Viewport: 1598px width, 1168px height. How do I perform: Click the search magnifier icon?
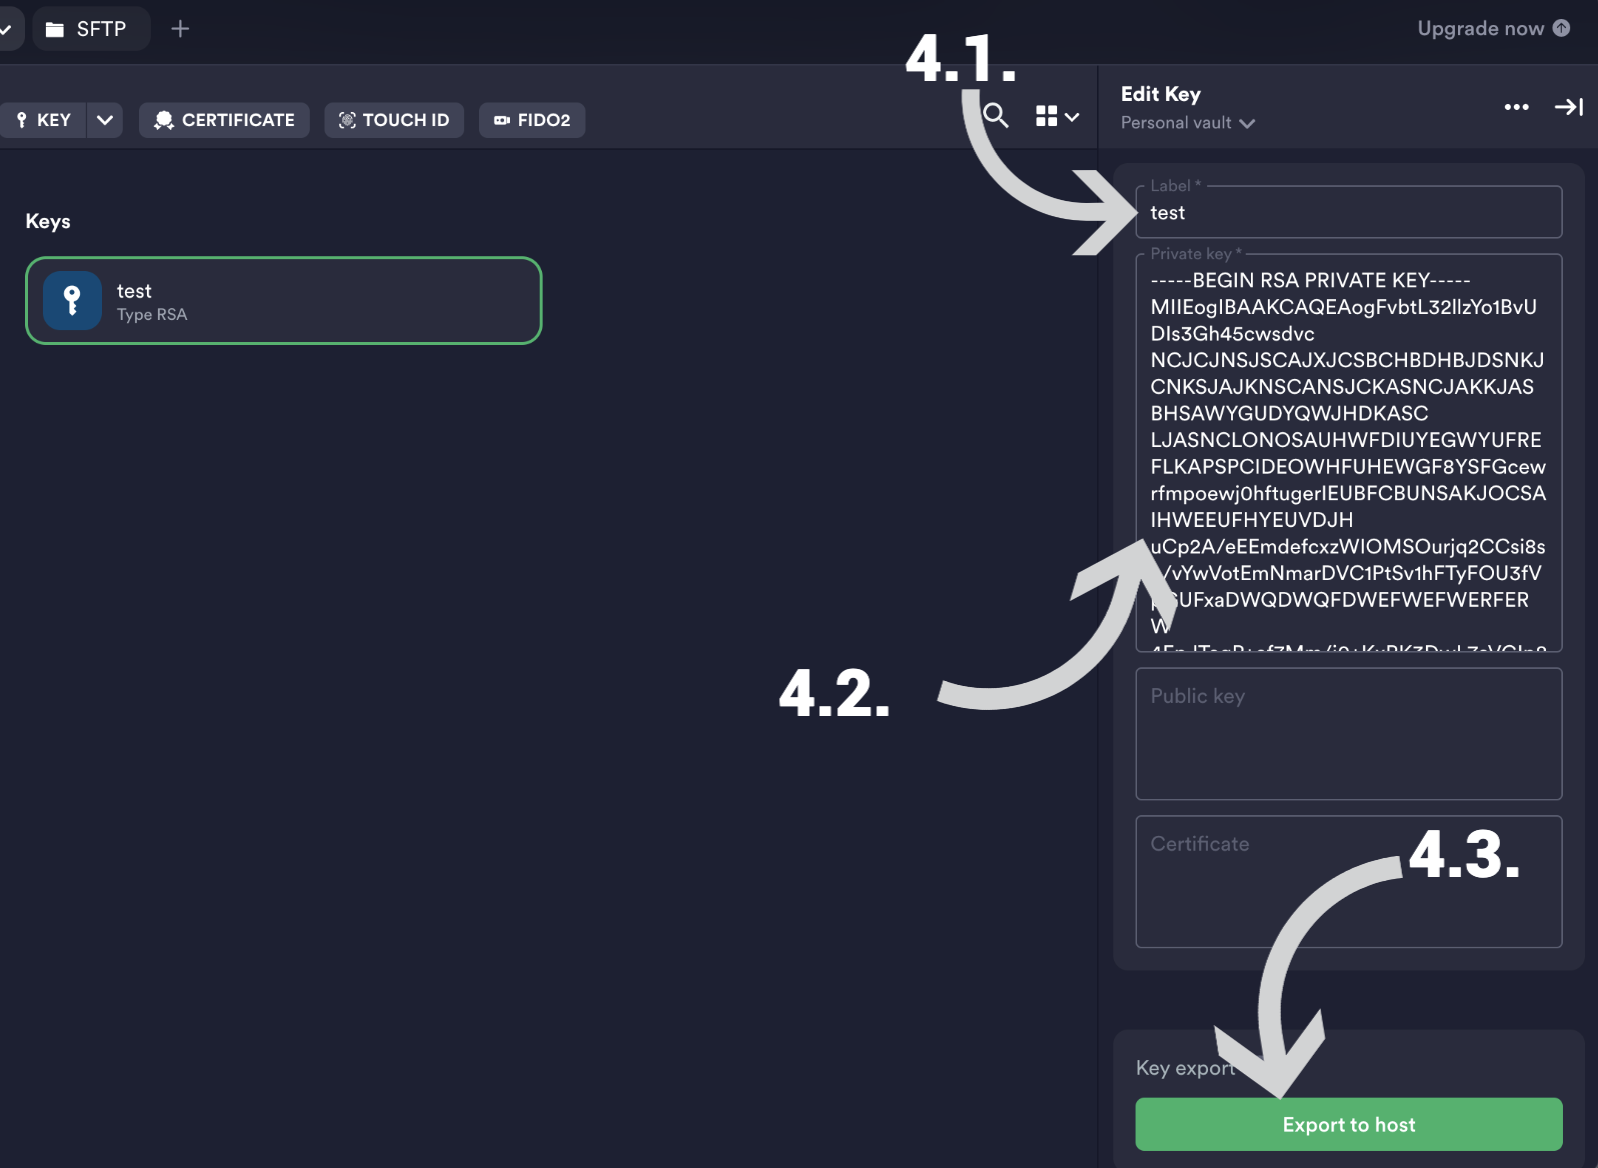(x=995, y=116)
